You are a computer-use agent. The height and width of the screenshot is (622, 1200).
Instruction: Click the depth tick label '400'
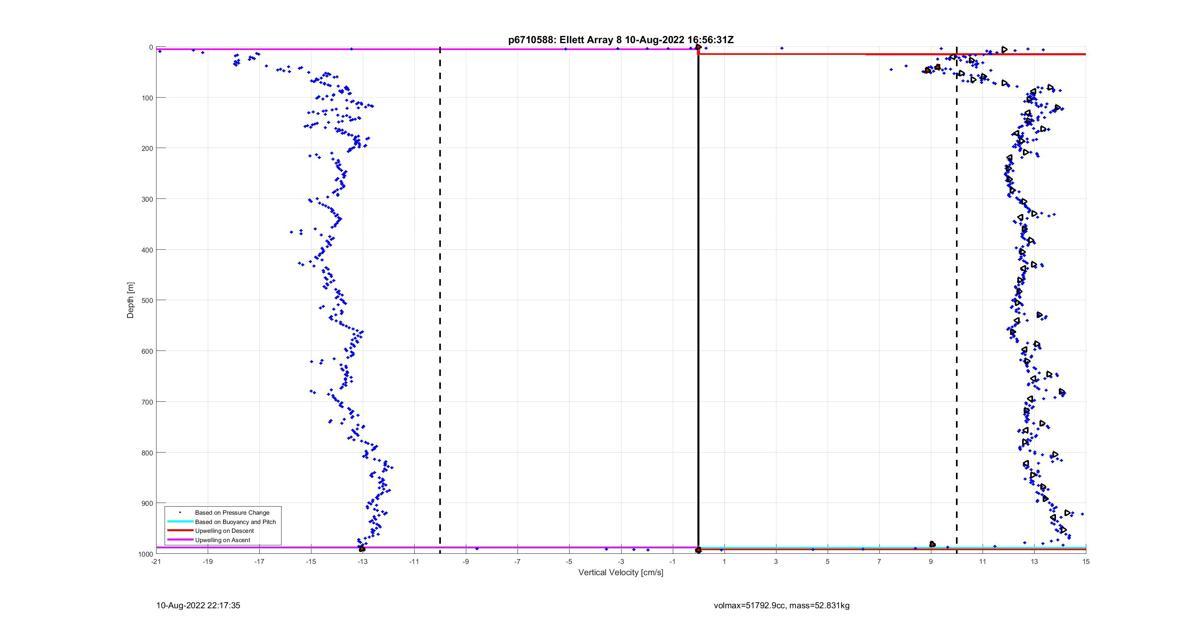pyautogui.click(x=146, y=250)
